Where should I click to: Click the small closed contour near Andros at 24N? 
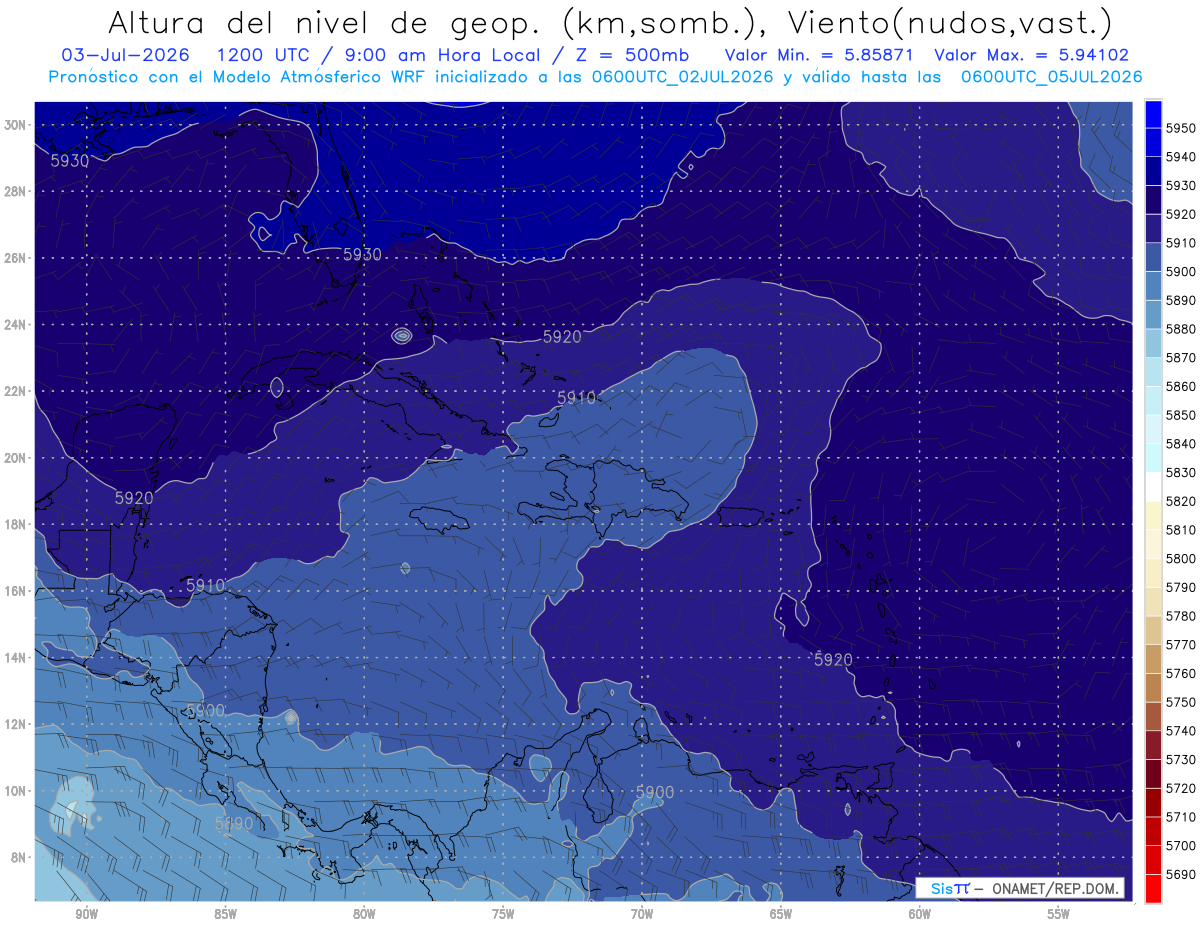coord(402,336)
